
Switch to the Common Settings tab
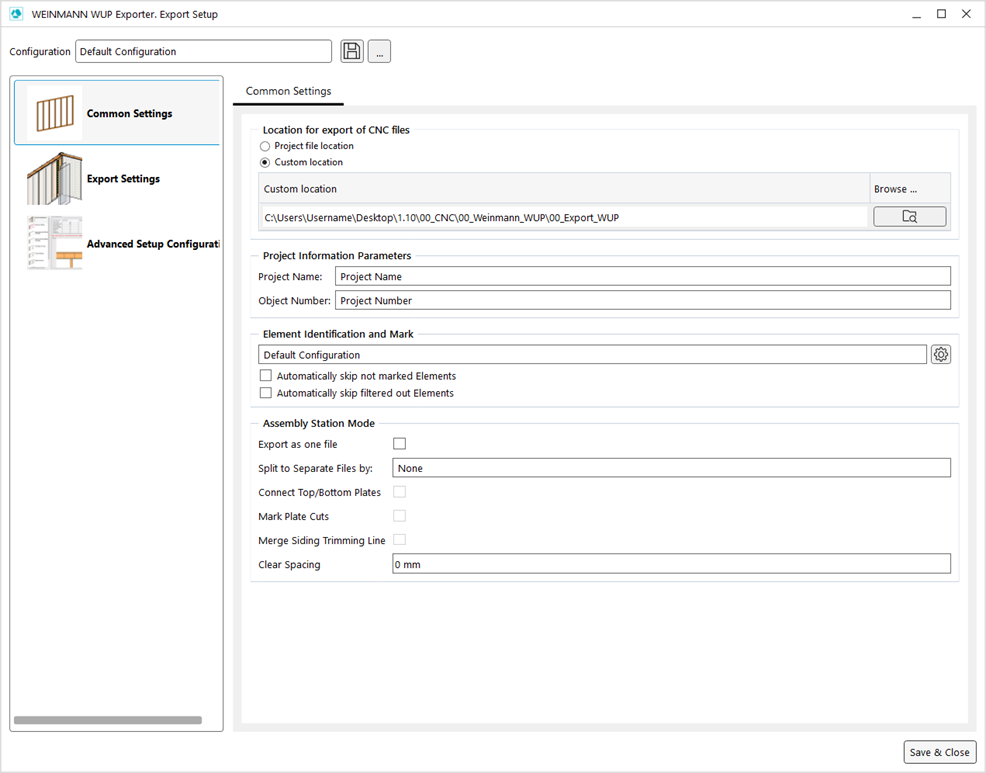288,91
